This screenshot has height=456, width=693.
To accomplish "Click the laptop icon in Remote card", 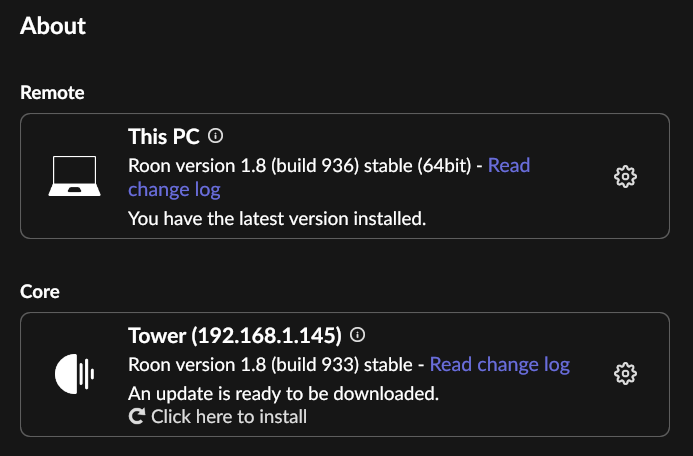I will coord(74,176).
